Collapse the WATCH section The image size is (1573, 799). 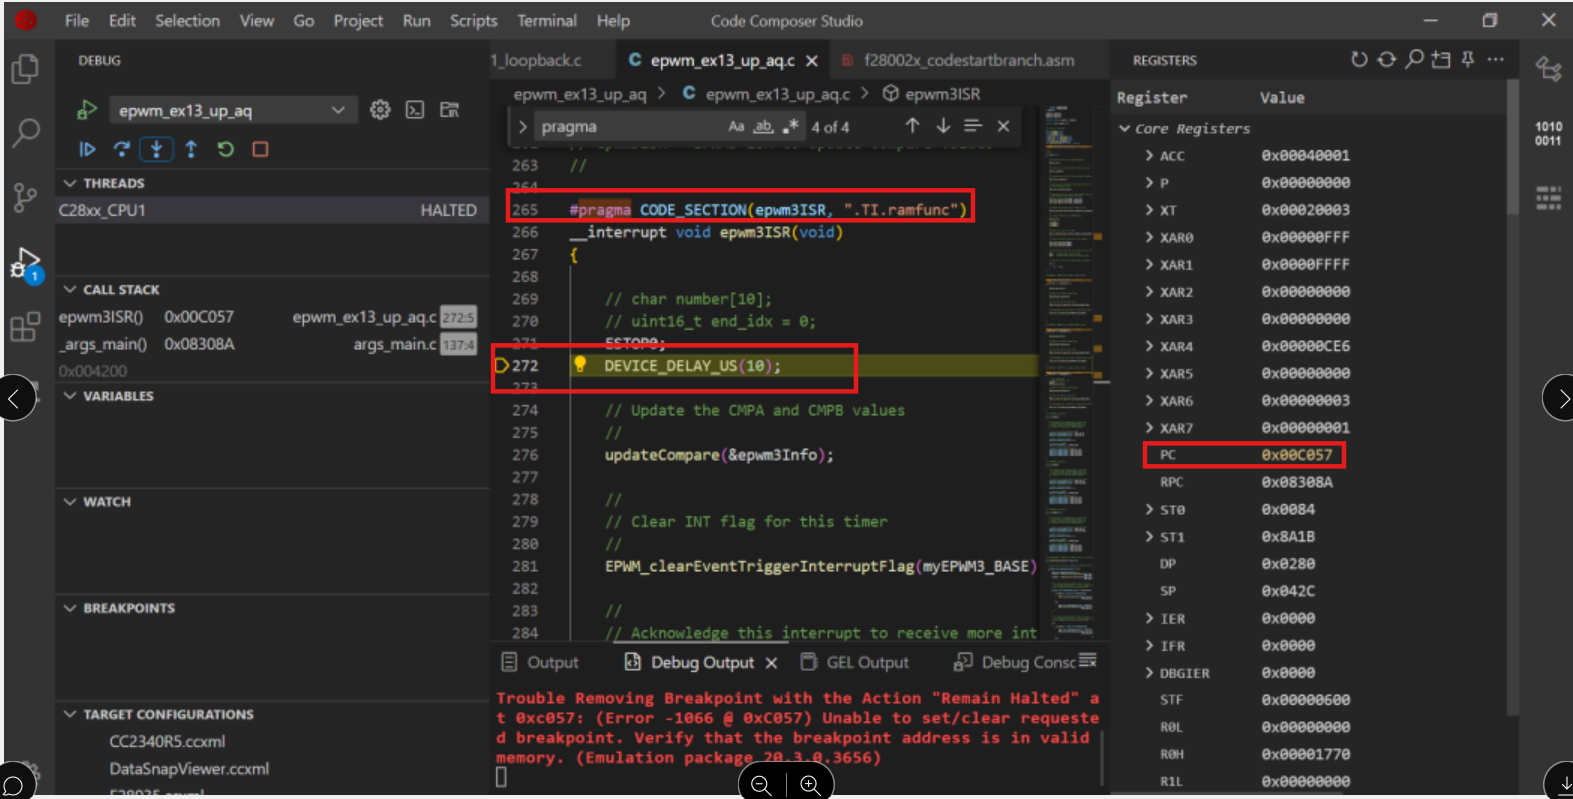coord(70,501)
